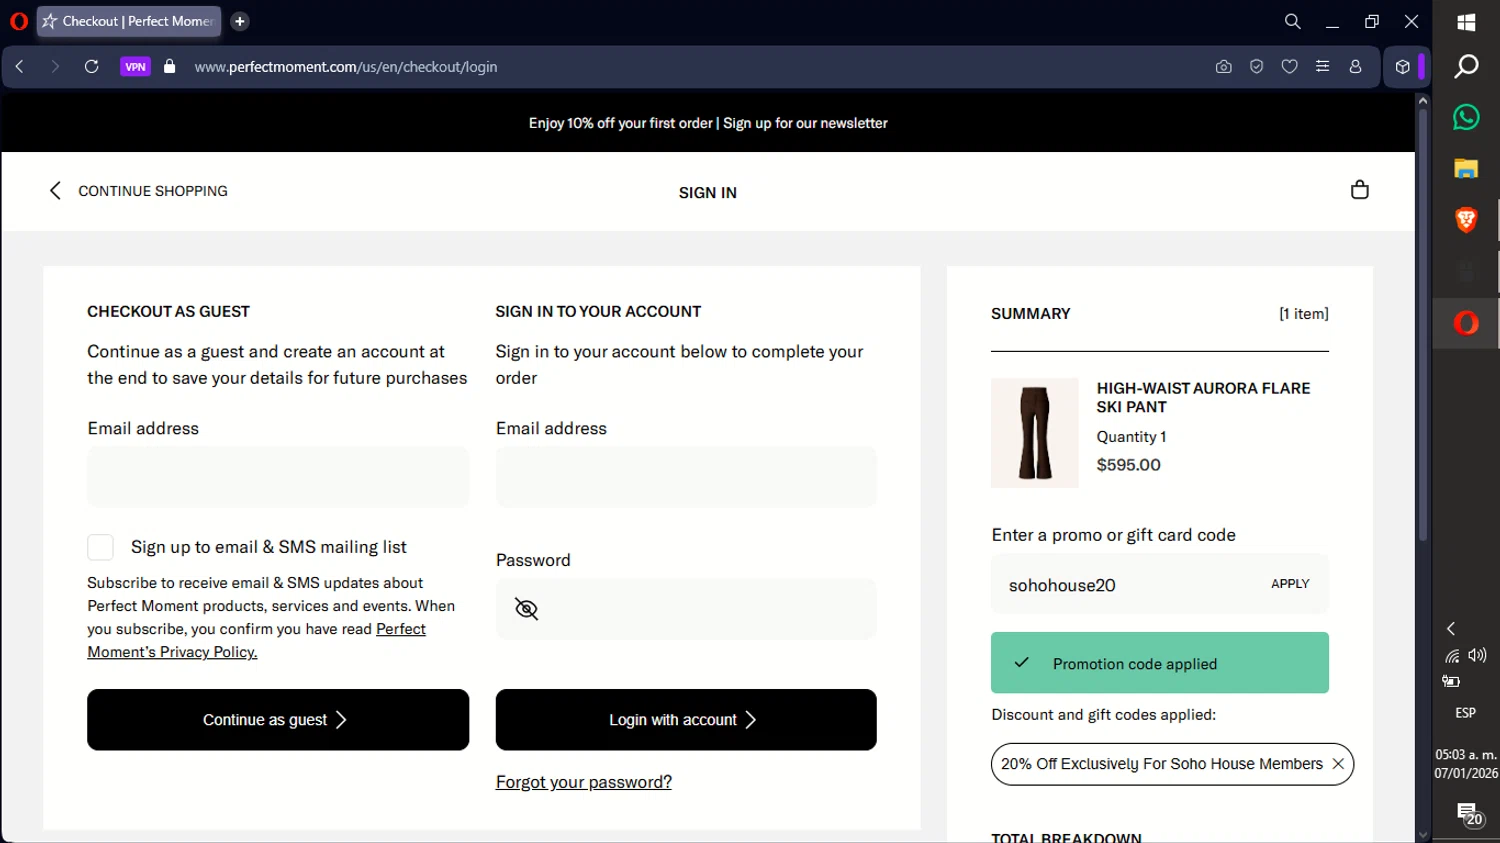
Task: Click the [1 item] summary count
Action: (x=1304, y=314)
